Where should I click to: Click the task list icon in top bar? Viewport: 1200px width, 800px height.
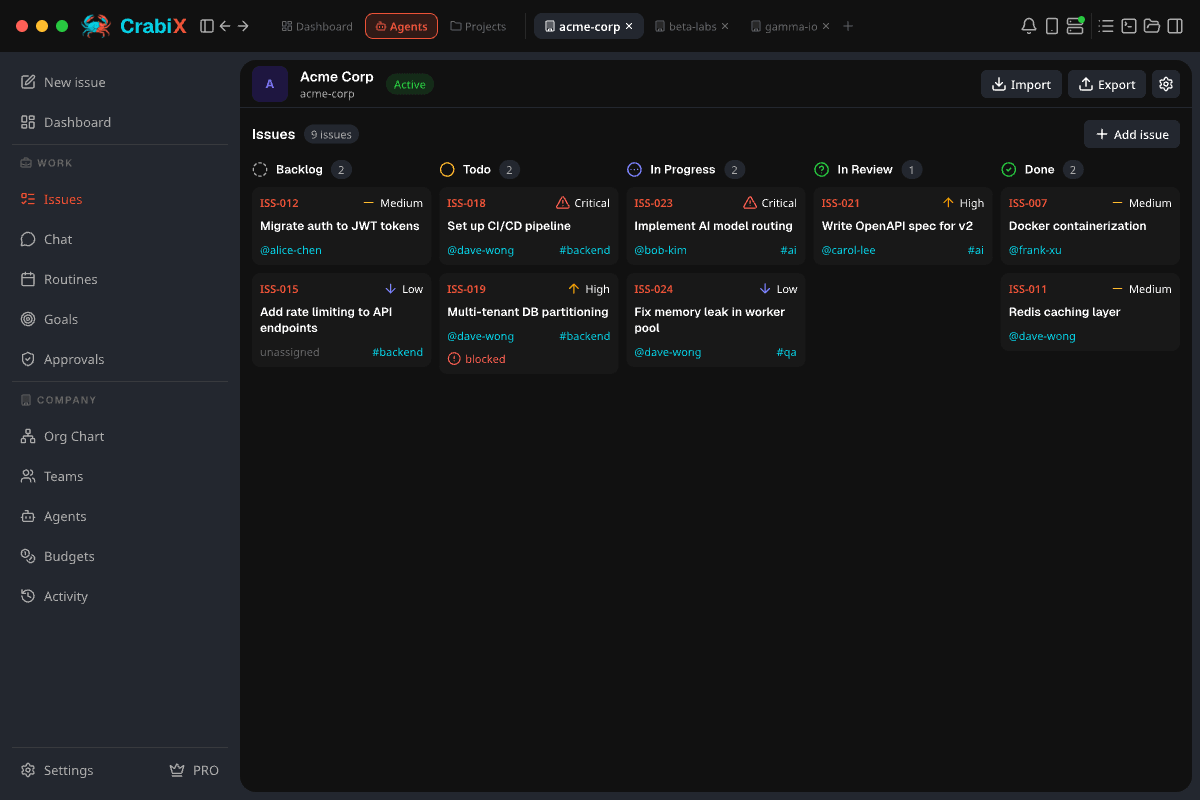click(x=1106, y=26)
